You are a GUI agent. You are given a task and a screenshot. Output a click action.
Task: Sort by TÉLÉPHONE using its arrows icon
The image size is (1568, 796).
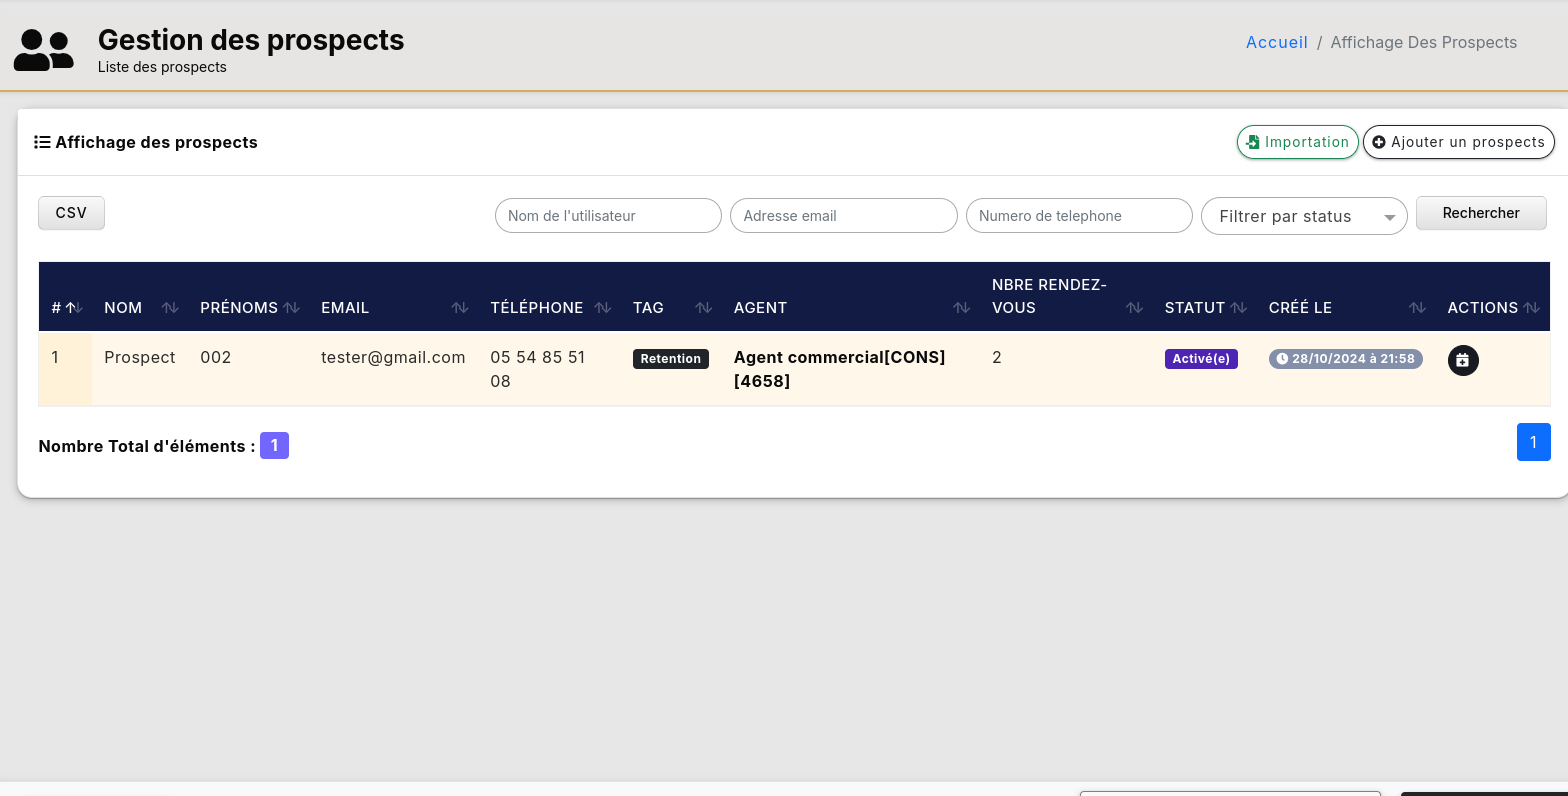(602, 308)
